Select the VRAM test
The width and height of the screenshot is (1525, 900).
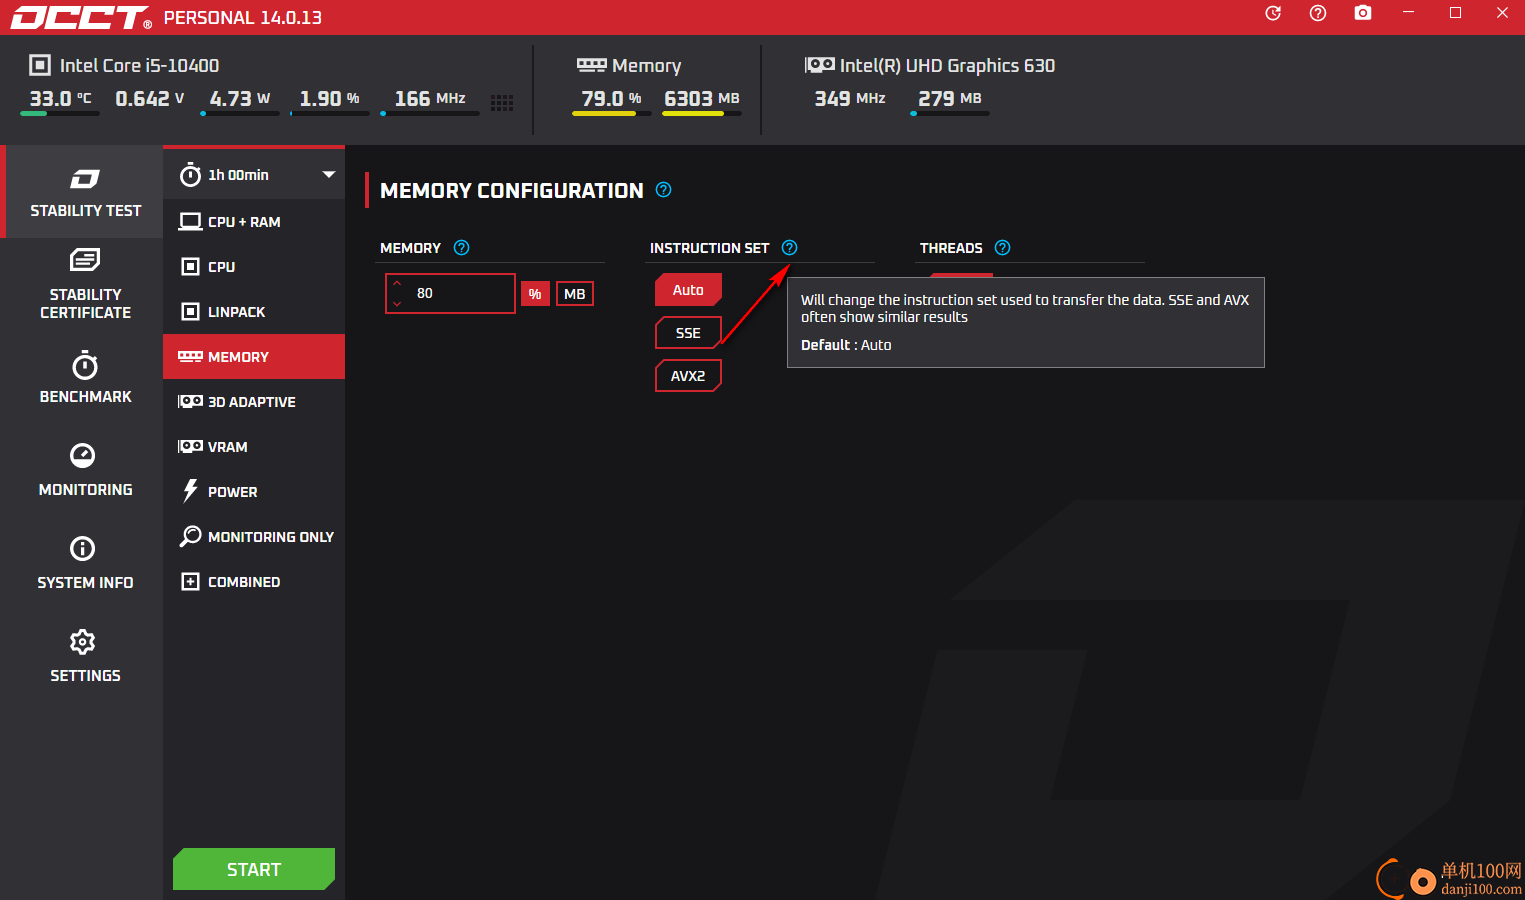254,447
